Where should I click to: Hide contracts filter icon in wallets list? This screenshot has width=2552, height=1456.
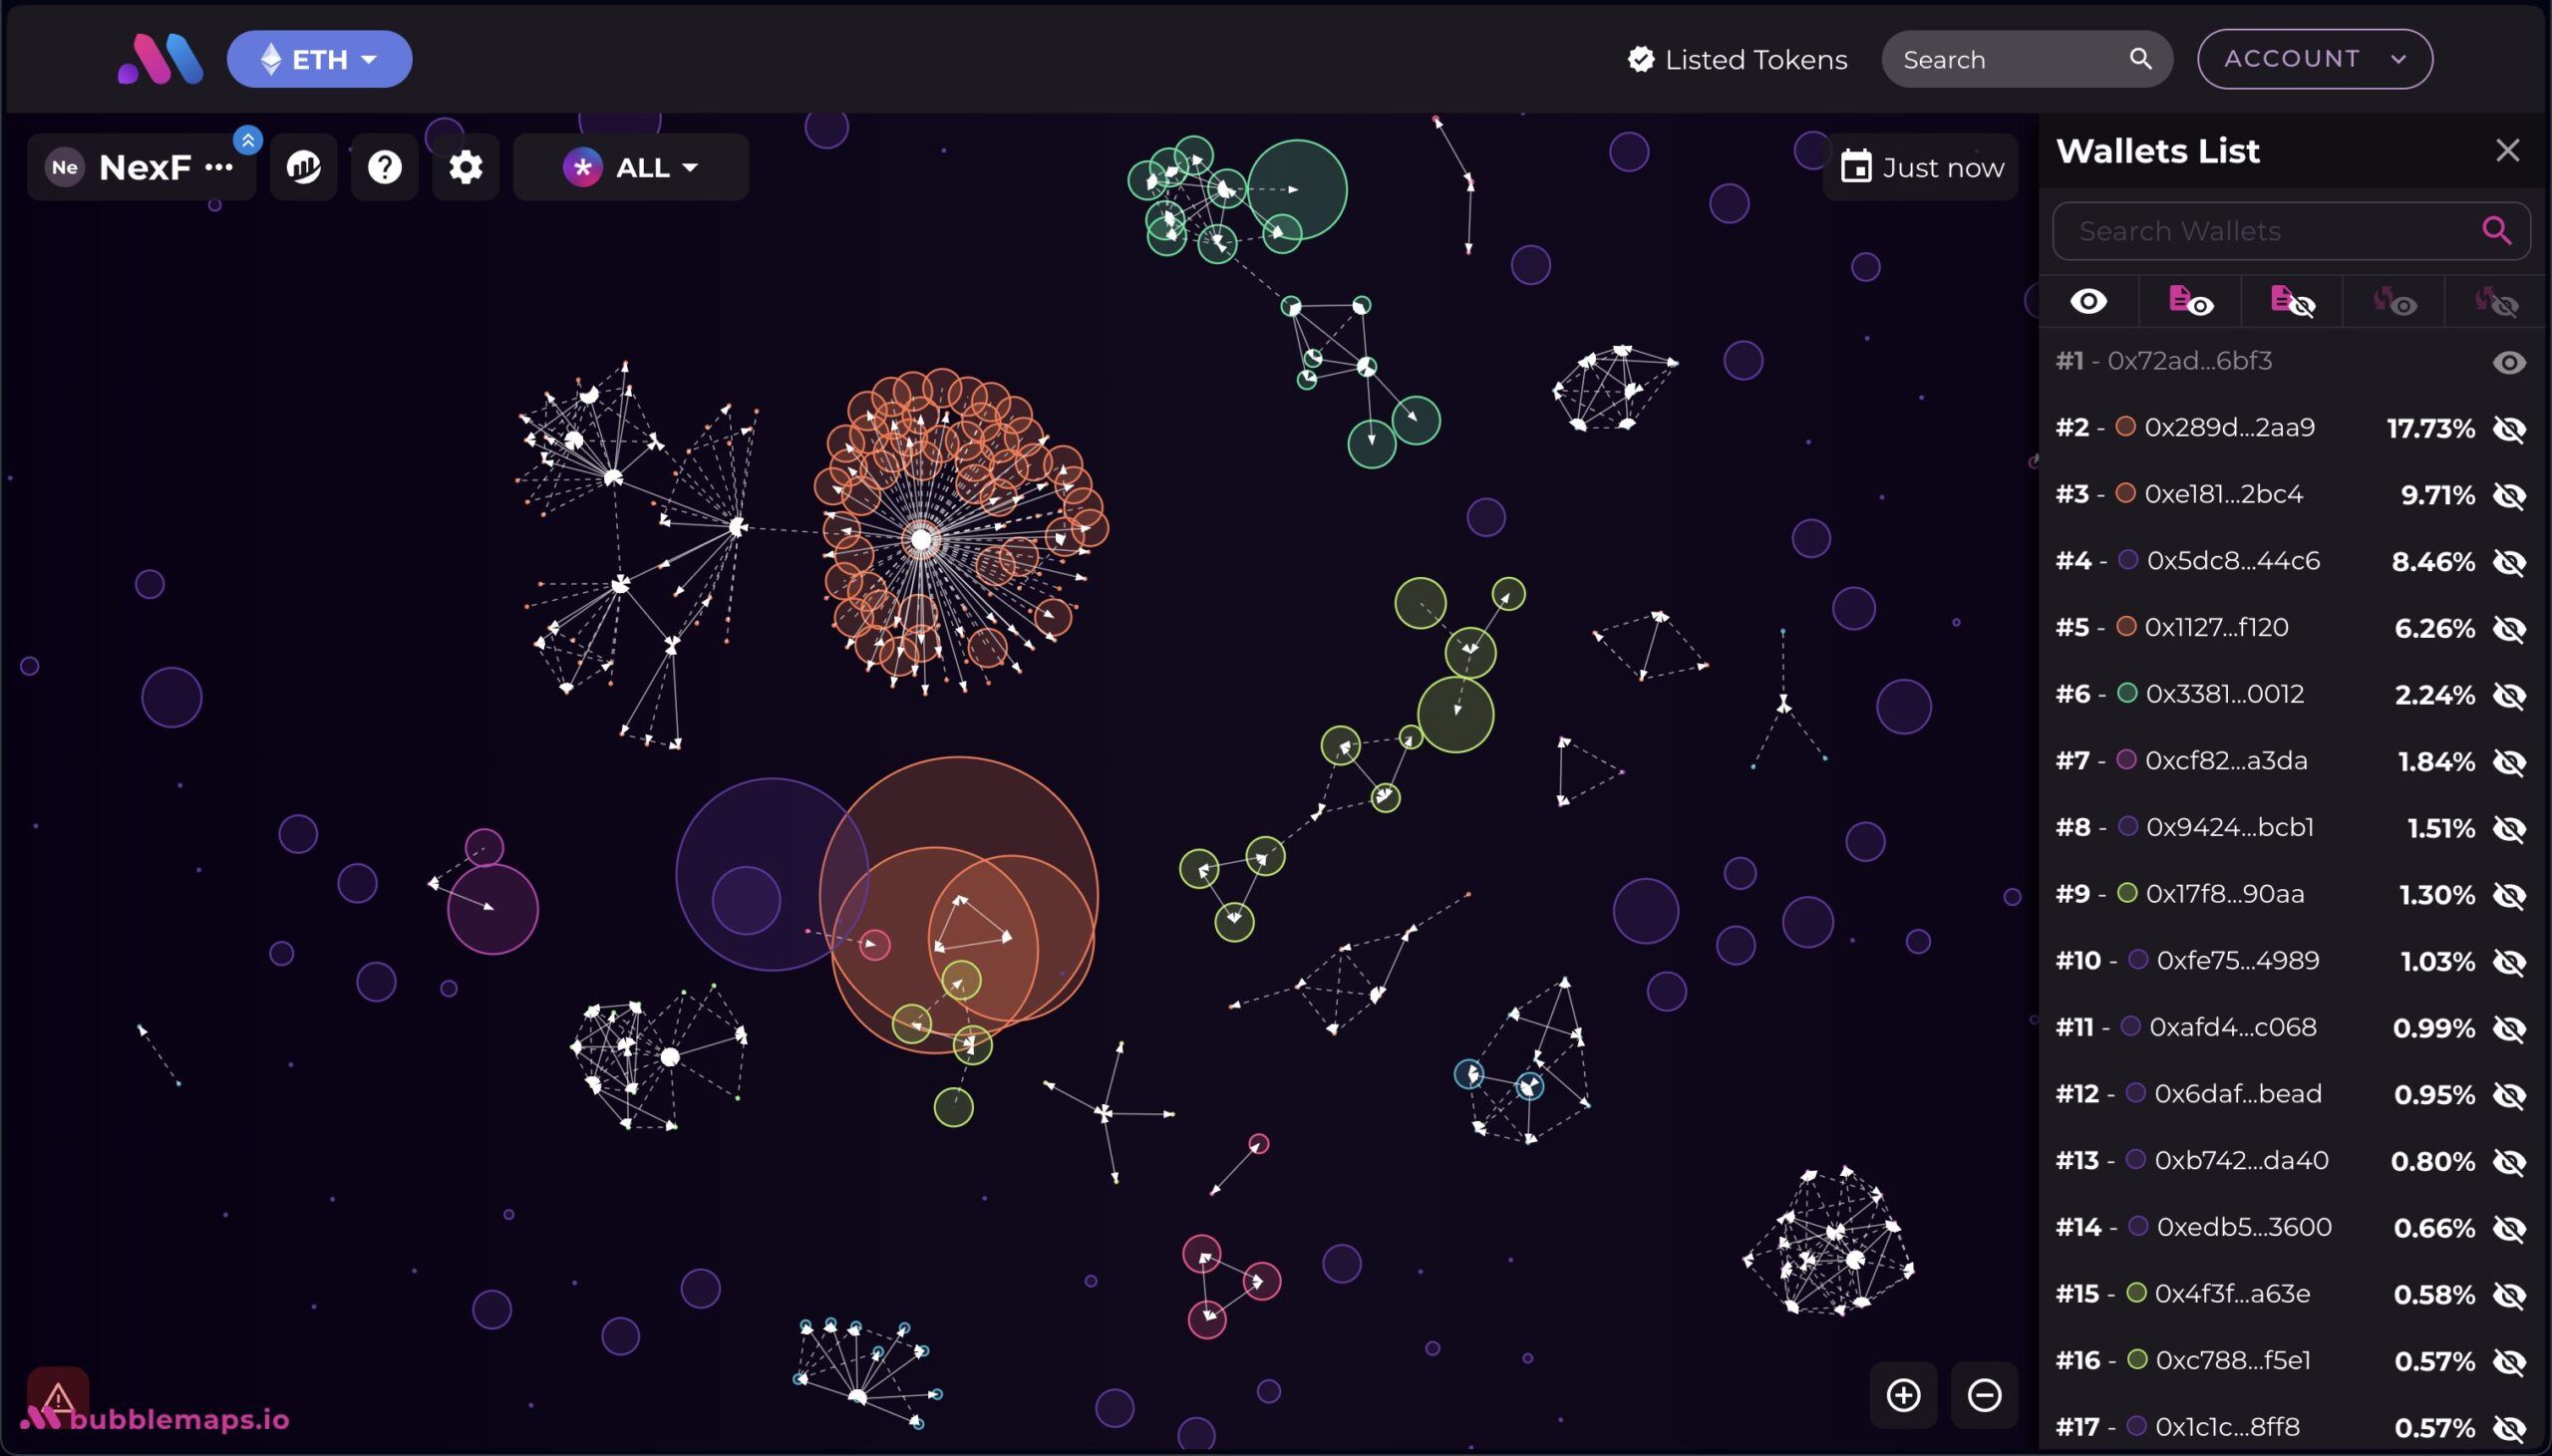[2292, 301]
